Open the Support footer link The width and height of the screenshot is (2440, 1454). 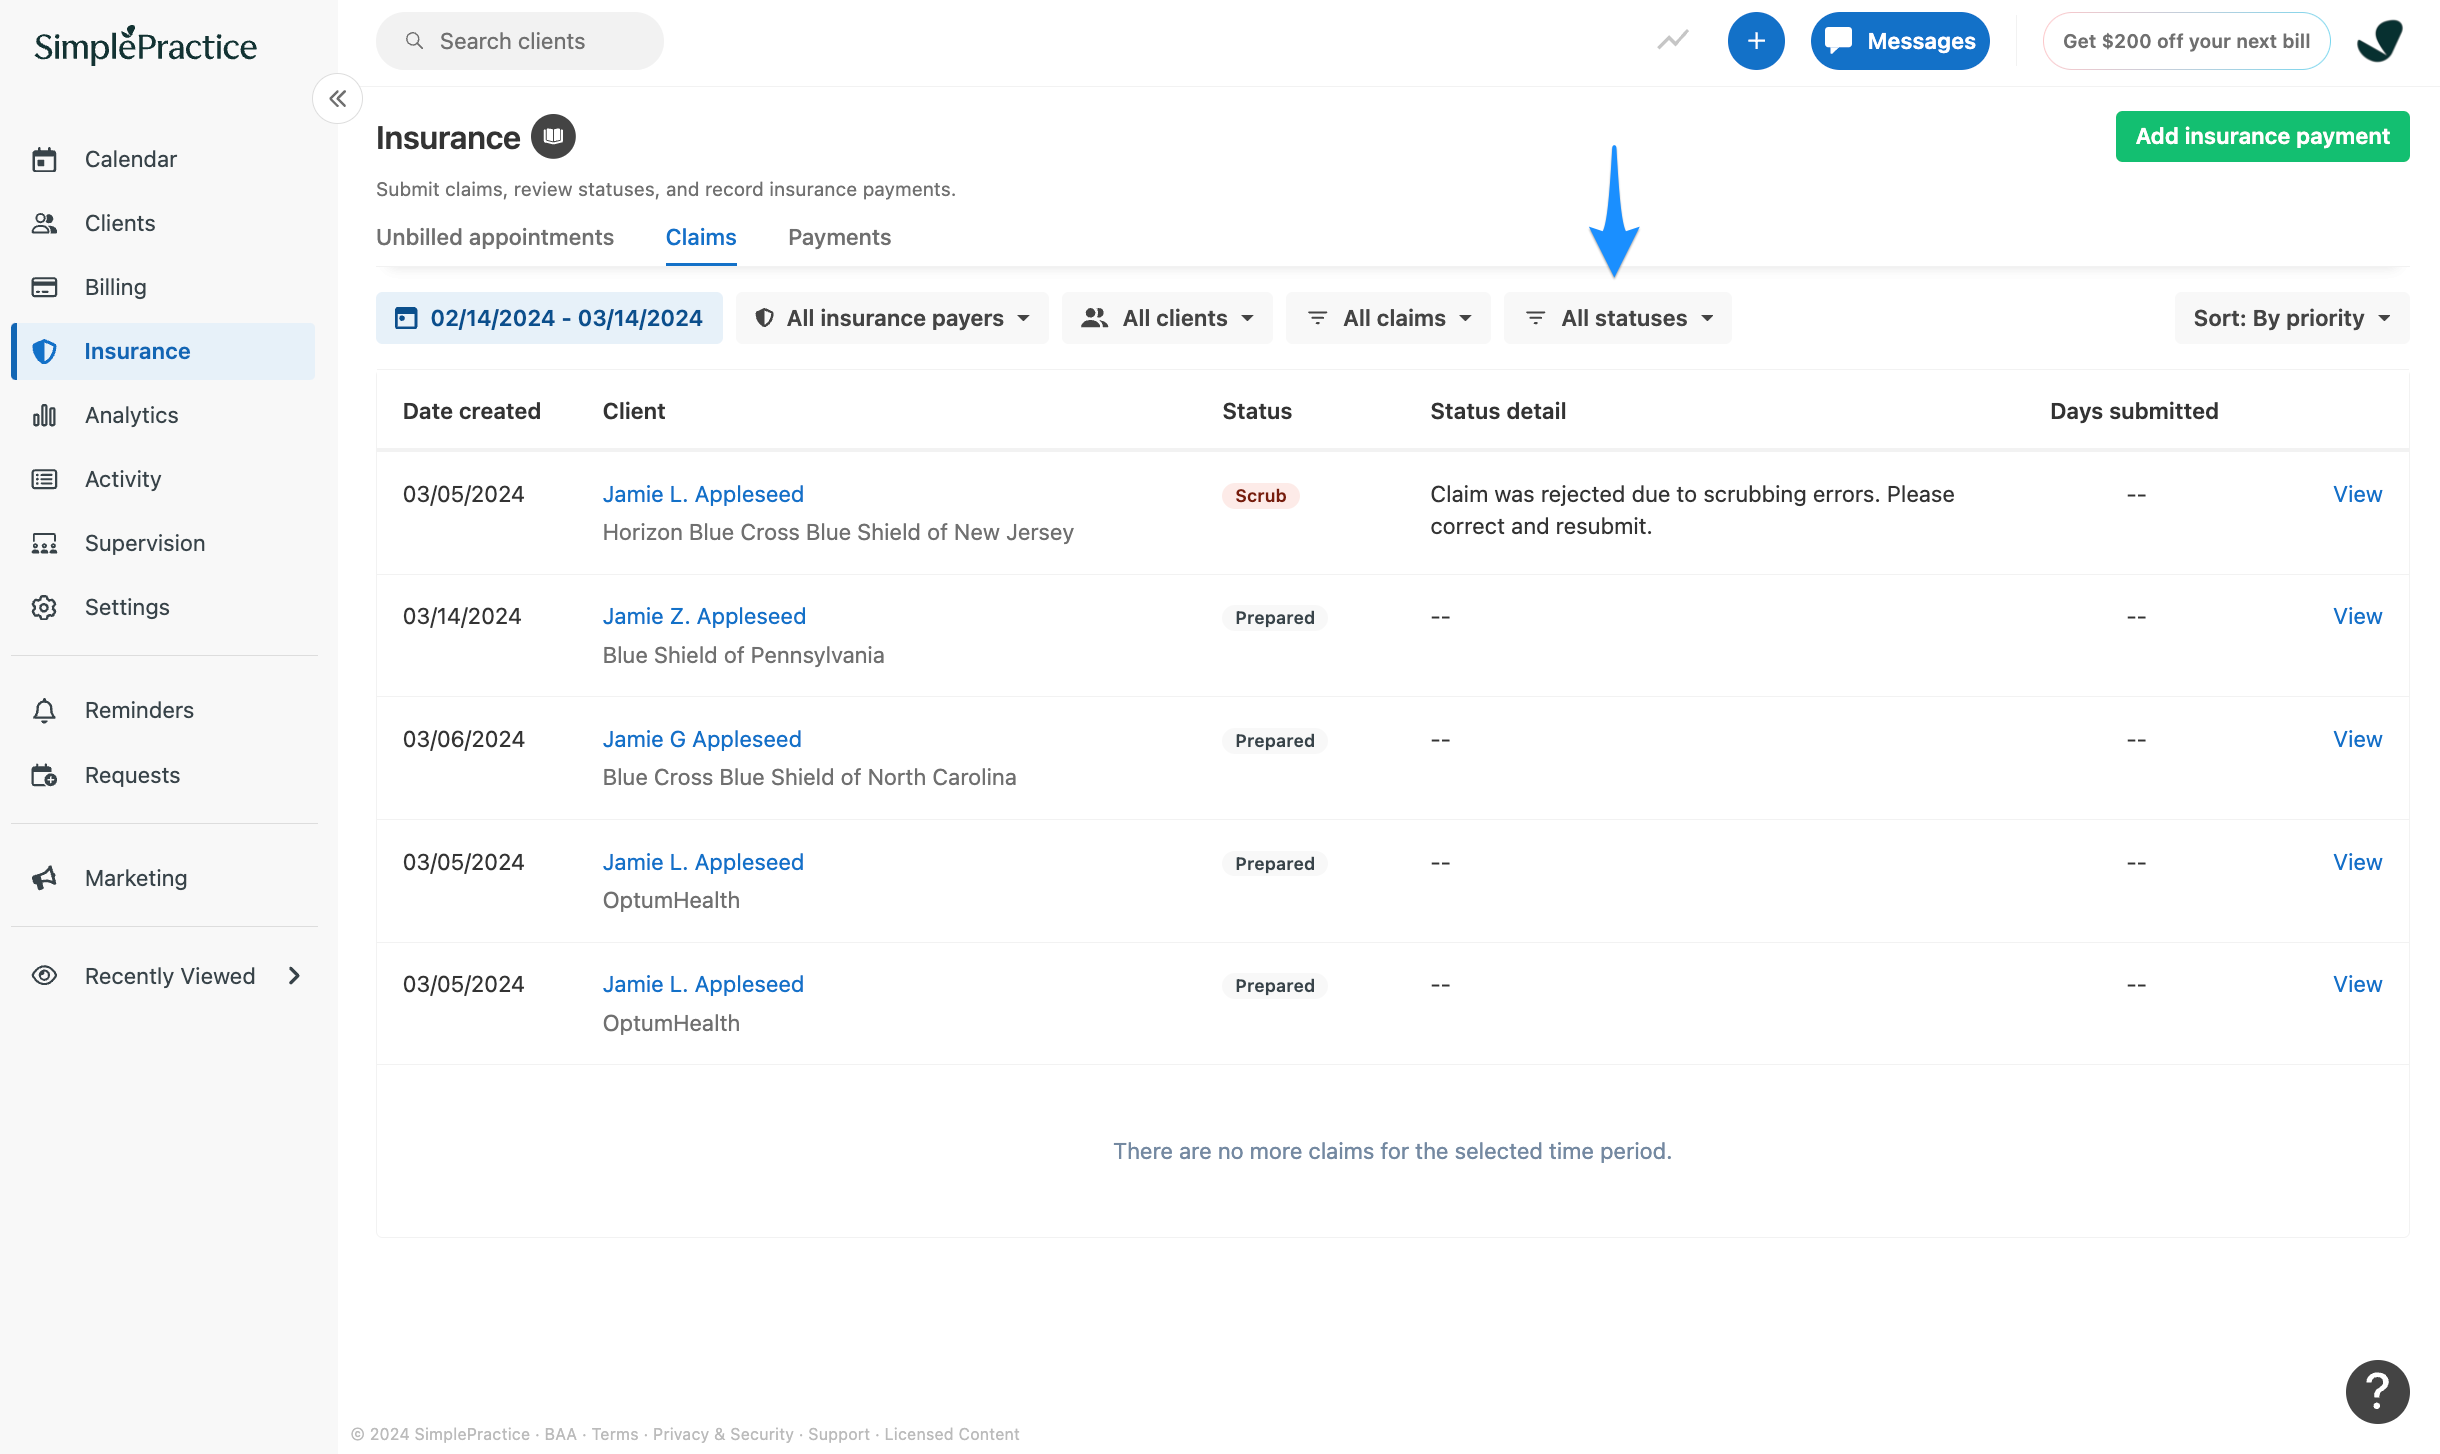(839, 1434)
